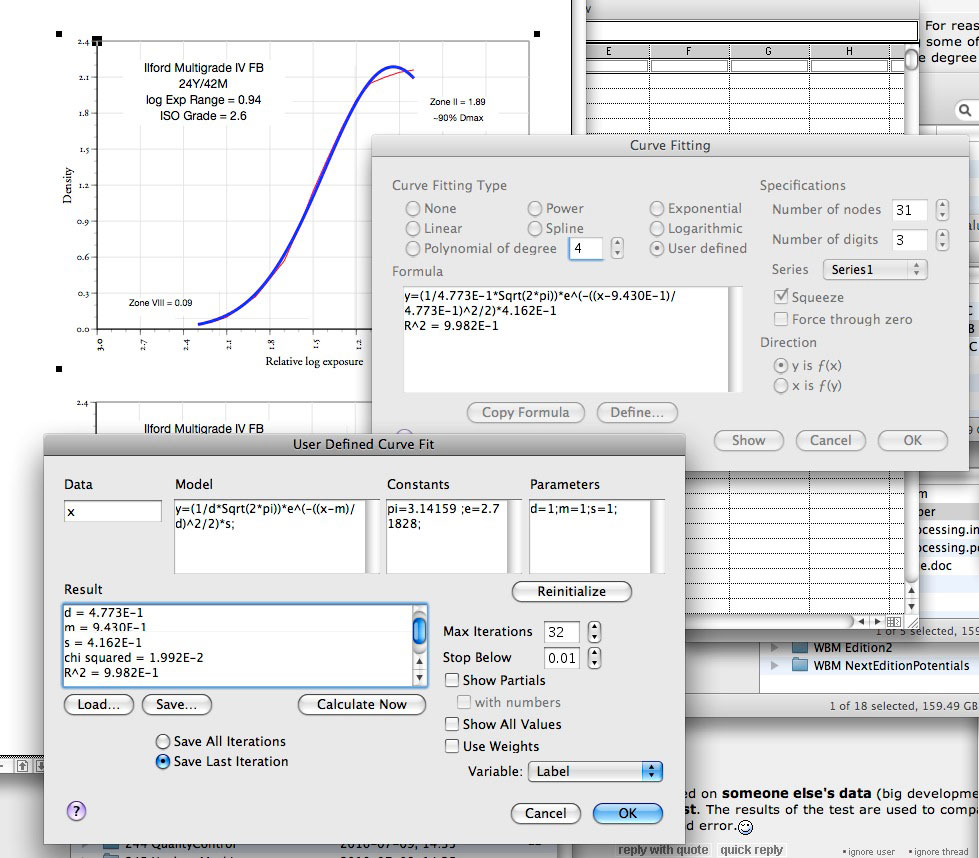The image size is (979, 858).
Task: Select the None curve fitting type
Action: (x=413, y=208)
